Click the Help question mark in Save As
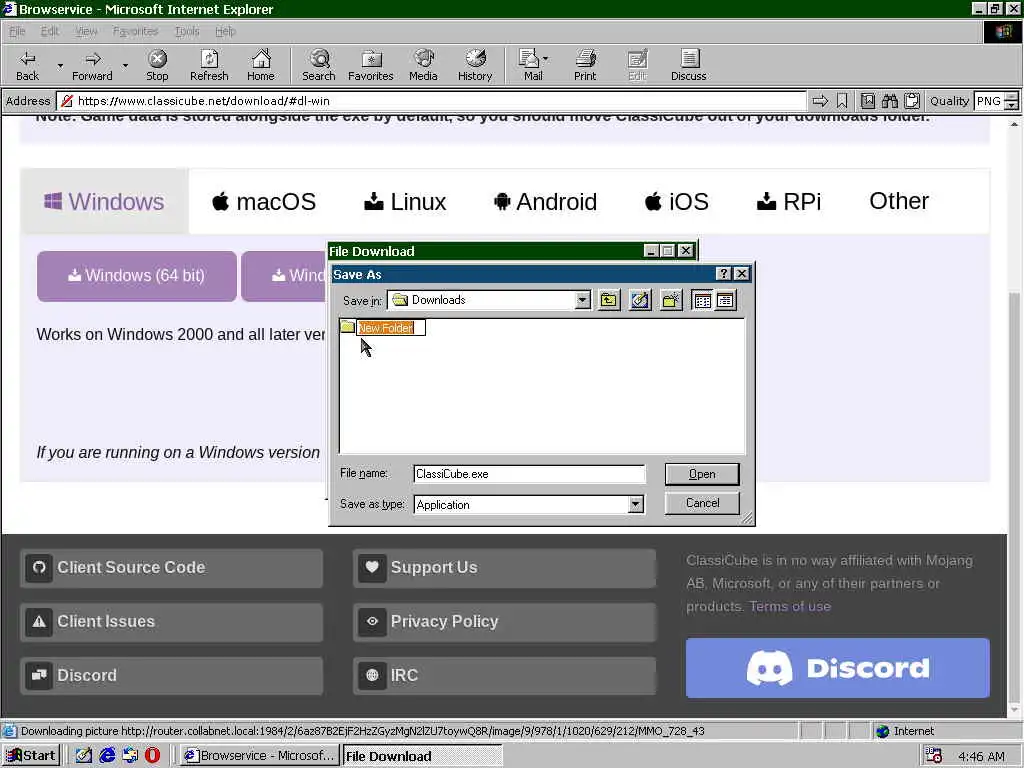The height and width of the screenshot is (768, 1024). 724,274
